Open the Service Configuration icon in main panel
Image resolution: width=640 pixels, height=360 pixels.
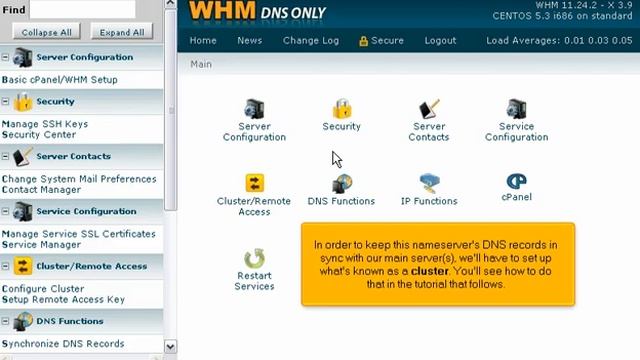coord(516,109)
